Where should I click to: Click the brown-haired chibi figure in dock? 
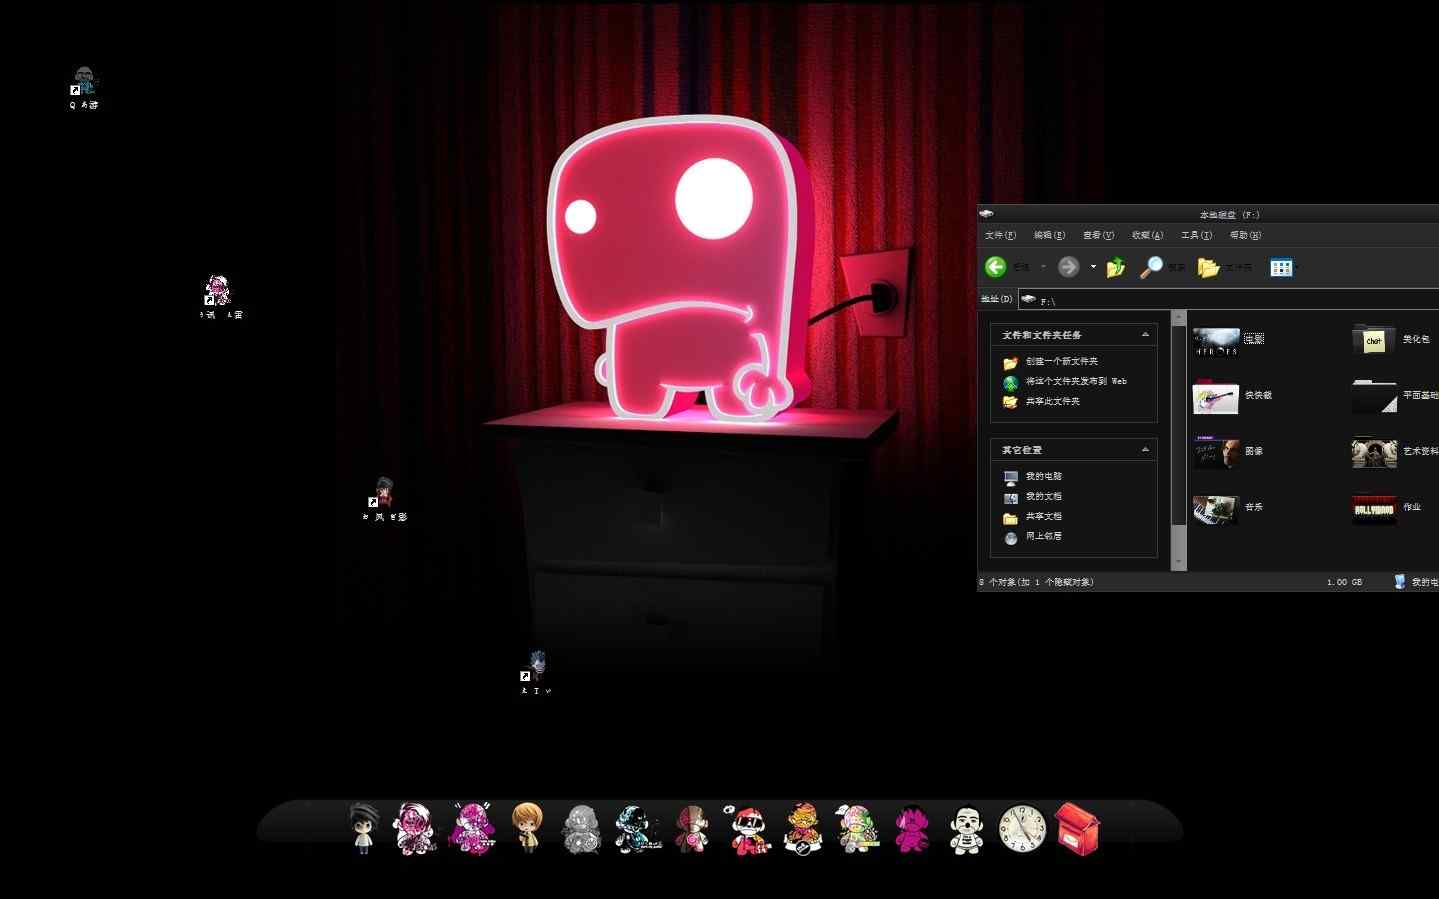(527, 828)
